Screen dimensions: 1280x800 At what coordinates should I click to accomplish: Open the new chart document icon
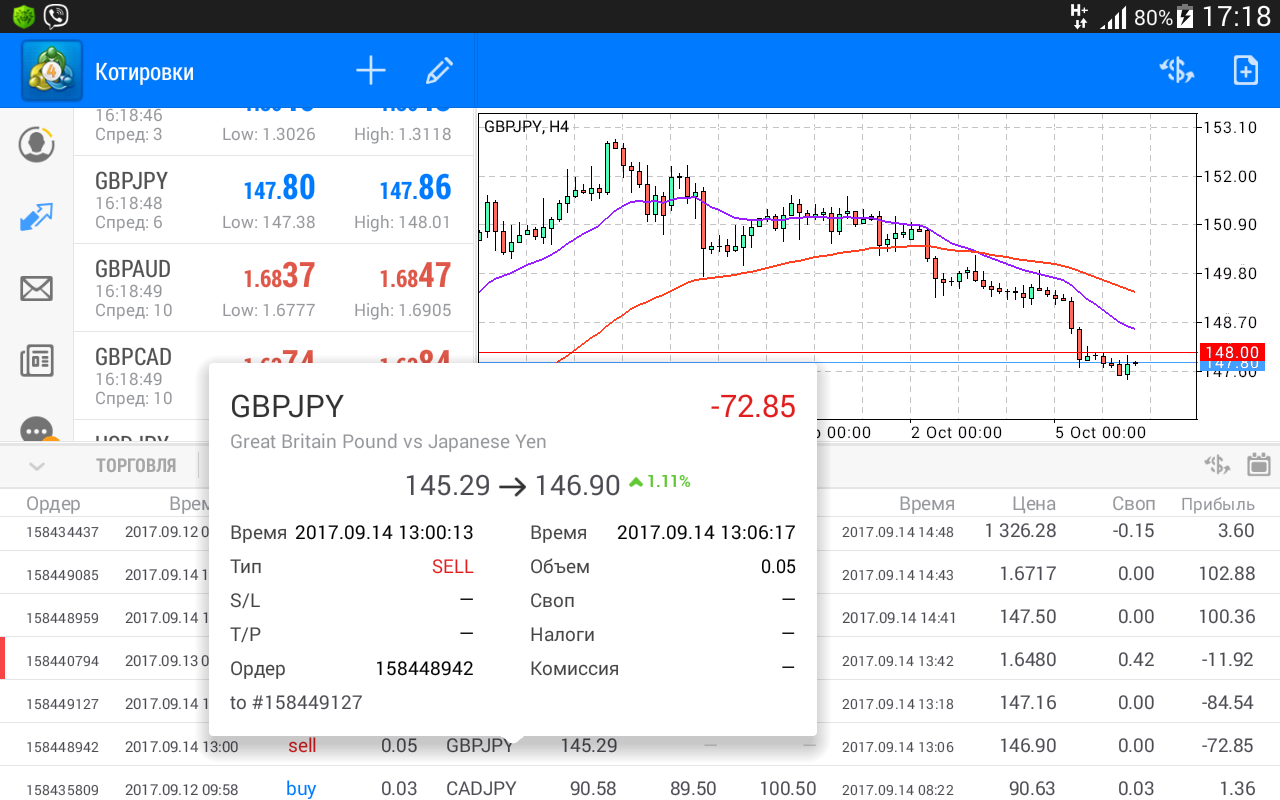click(x=1245, y=71)
